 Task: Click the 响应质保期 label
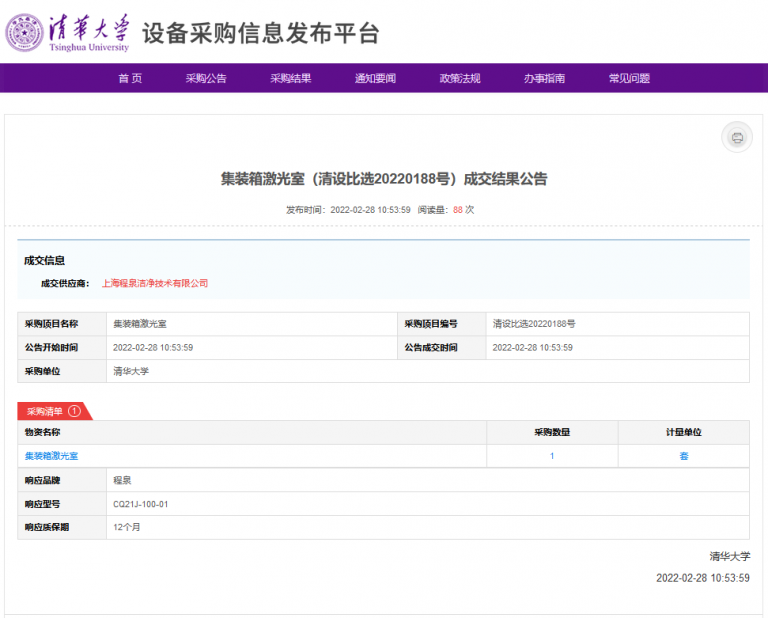[47, 527]
